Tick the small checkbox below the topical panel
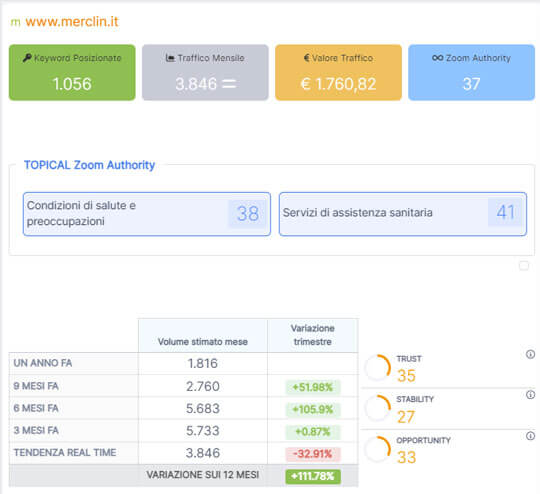 click(524, 266)
